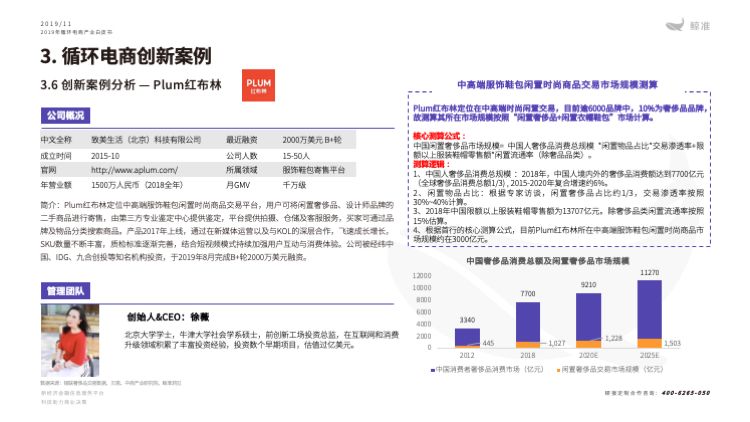Click the 2012 purple bar in chart
750x422 pixels.
[467, 337]
